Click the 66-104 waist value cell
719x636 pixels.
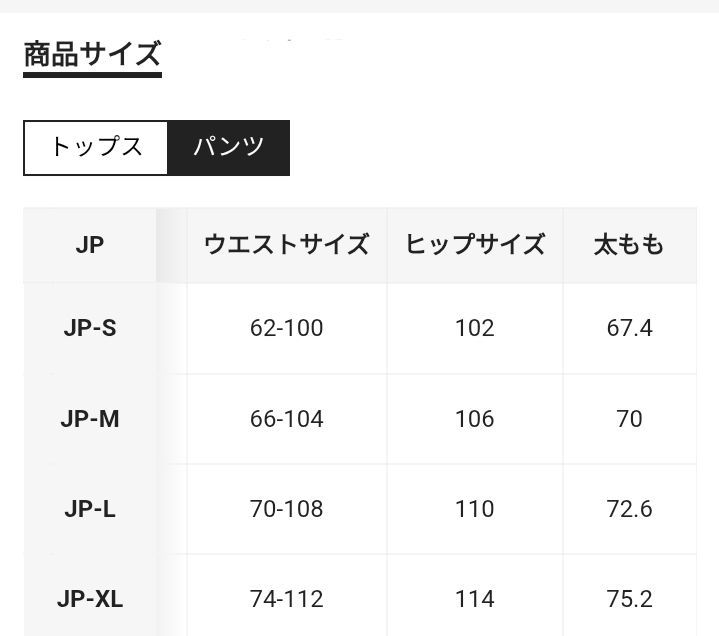tap(287, 419)
